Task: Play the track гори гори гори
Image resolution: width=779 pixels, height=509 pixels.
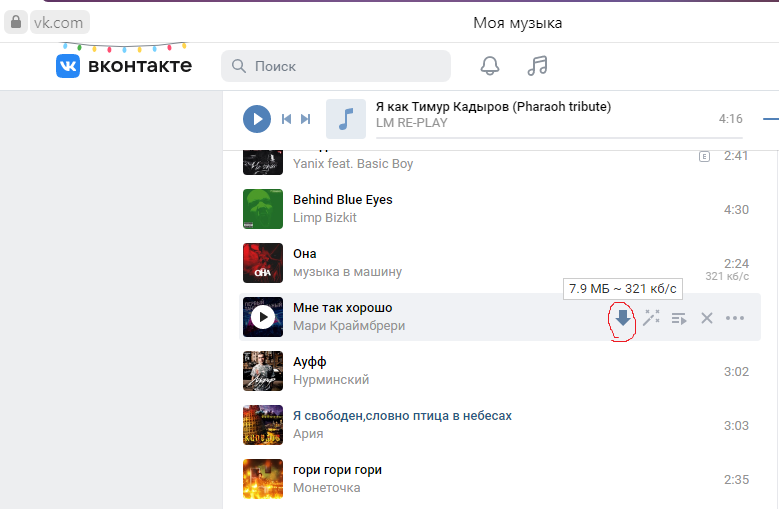Action: pos(337,470)
